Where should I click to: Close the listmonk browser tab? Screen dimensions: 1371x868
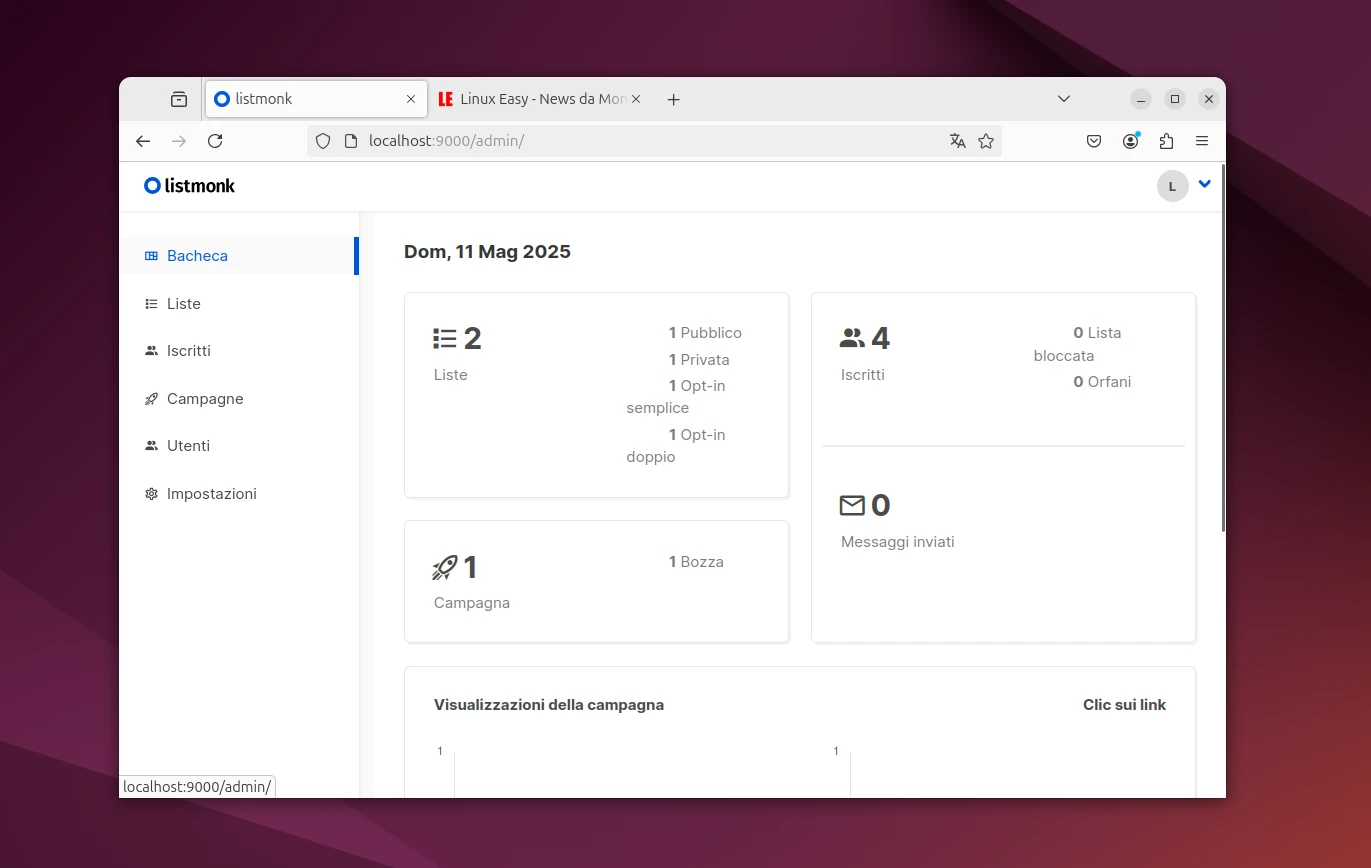coord(411,99)
